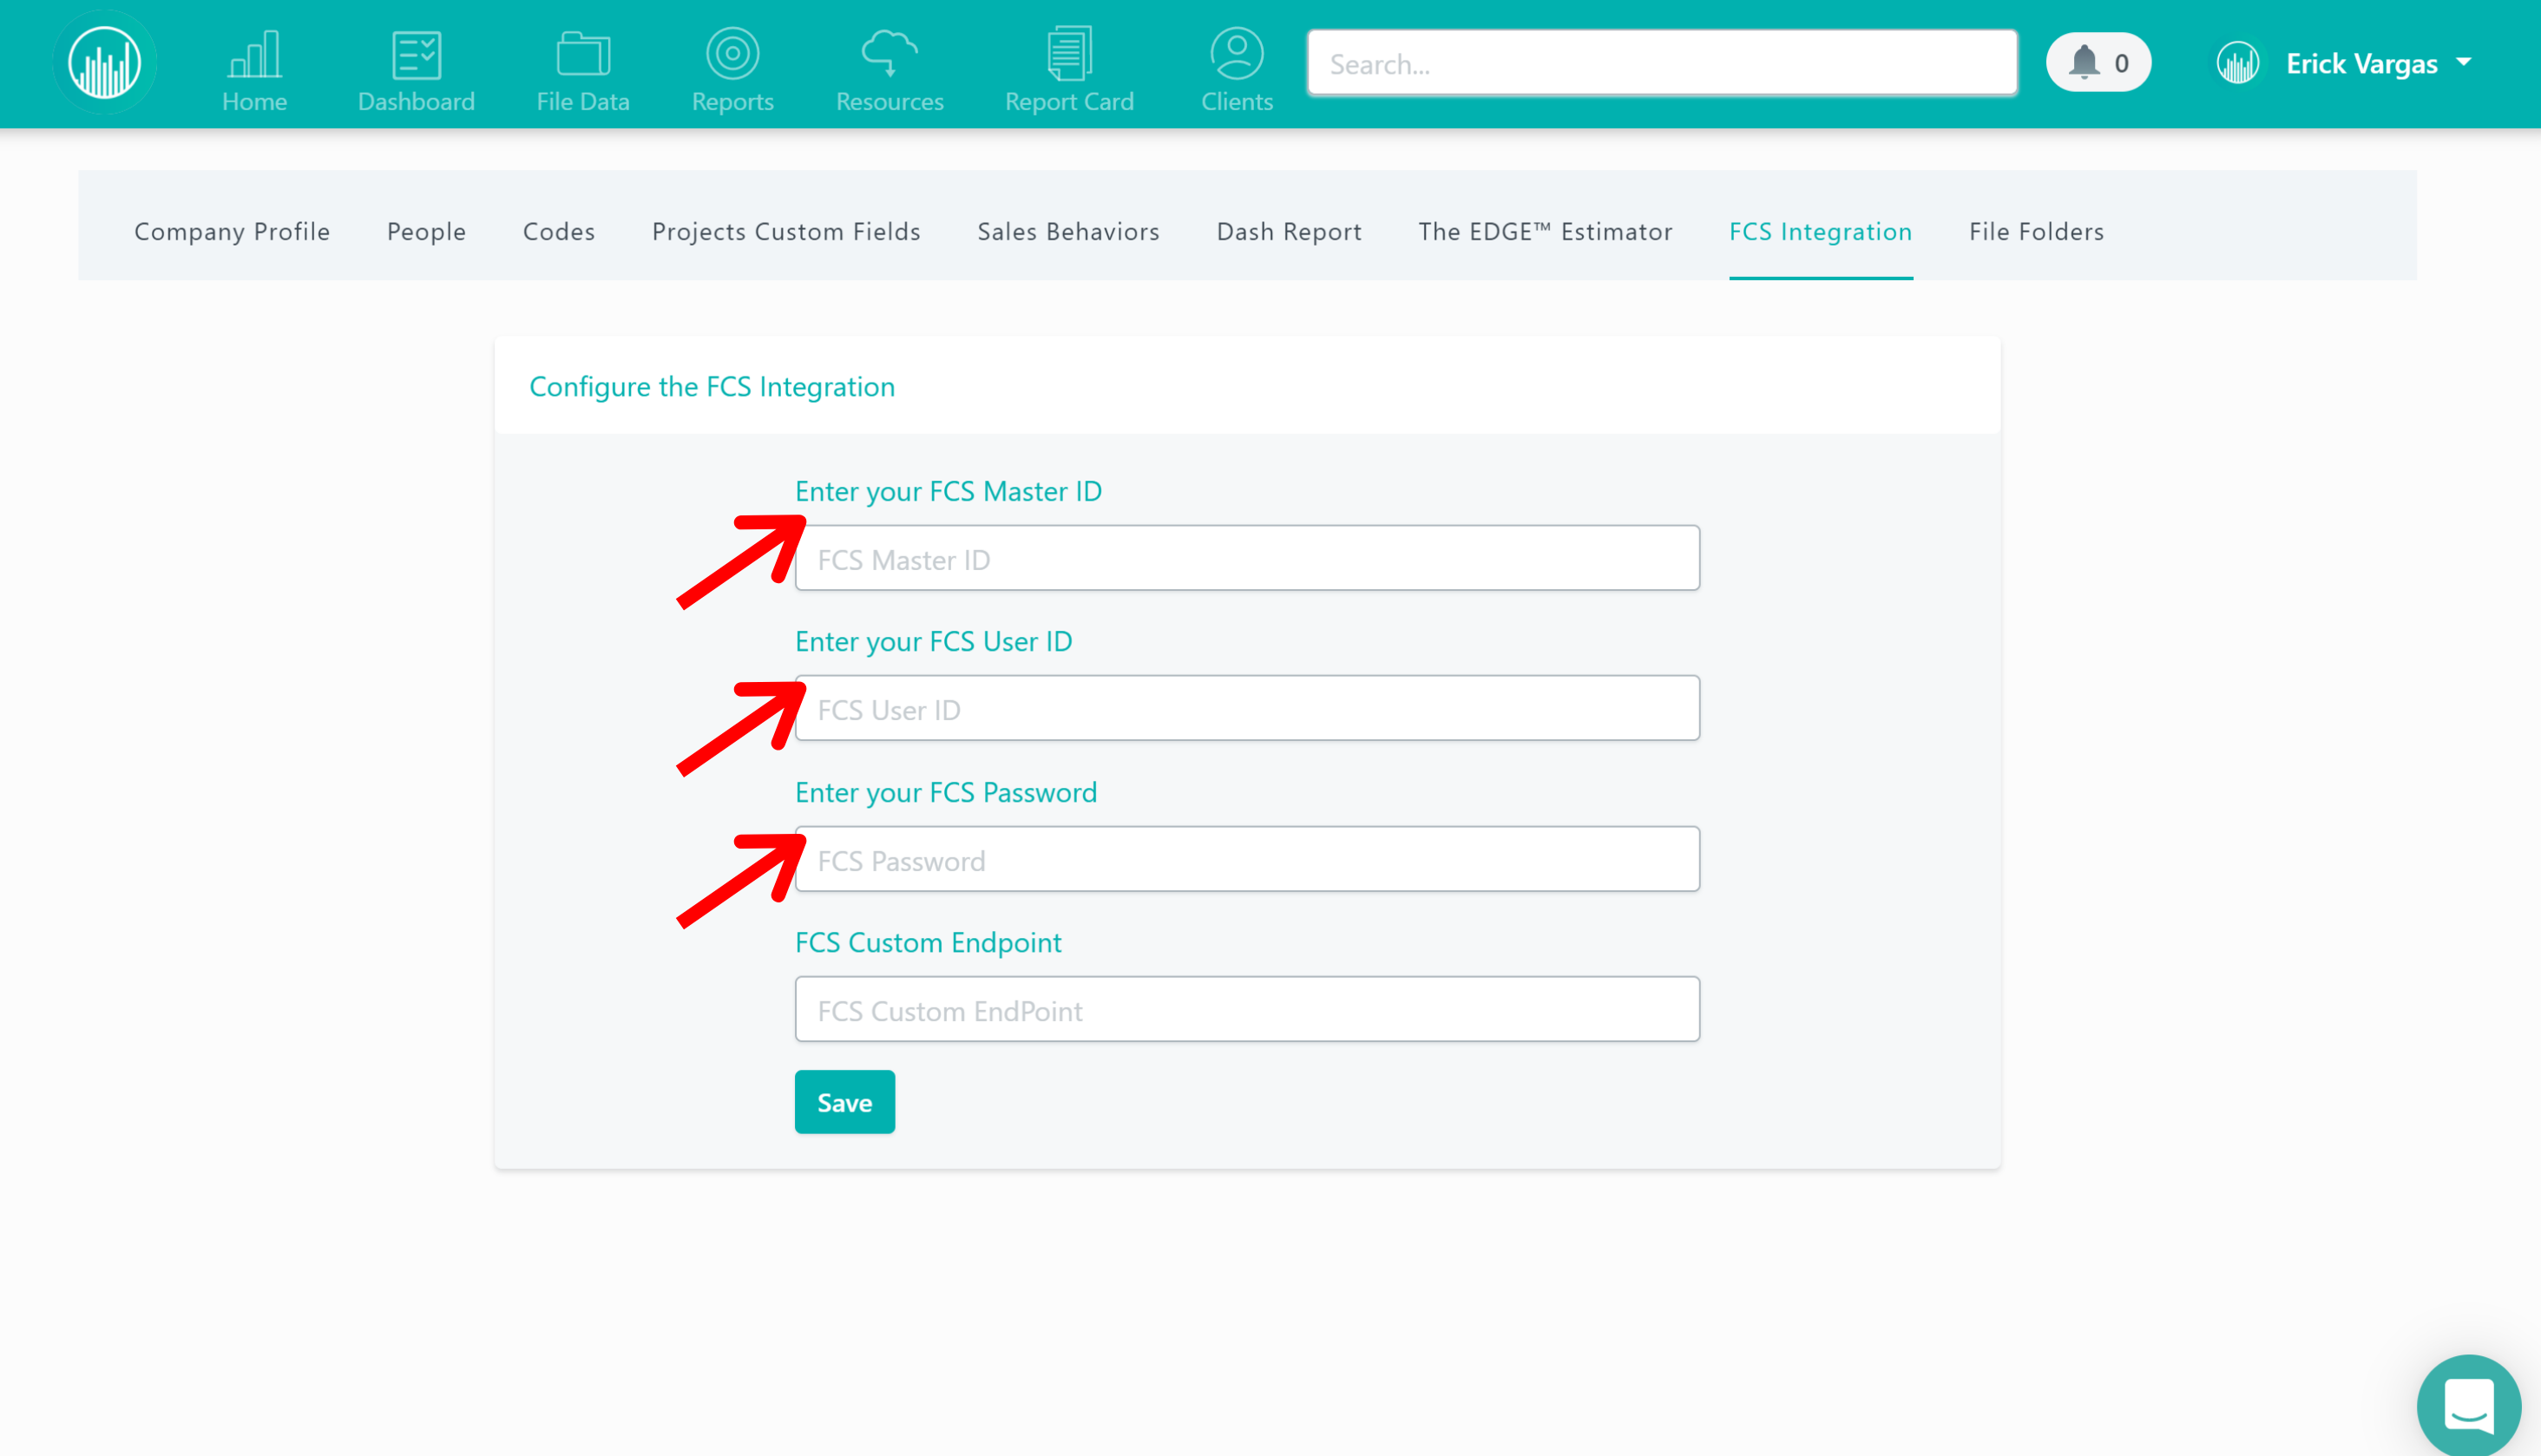Focus the FCS Password field
Screen dimensions: 2541x1456
(1247, 860)
